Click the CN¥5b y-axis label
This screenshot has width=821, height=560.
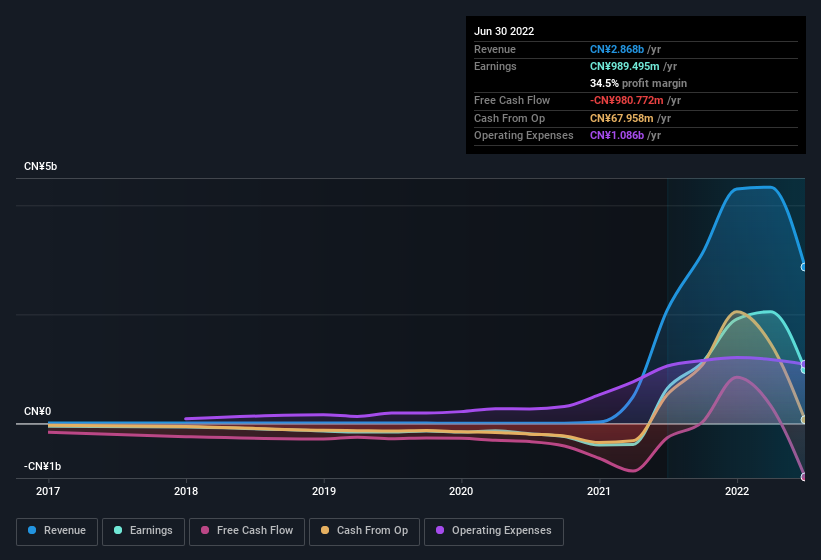(x=40, y=166)
